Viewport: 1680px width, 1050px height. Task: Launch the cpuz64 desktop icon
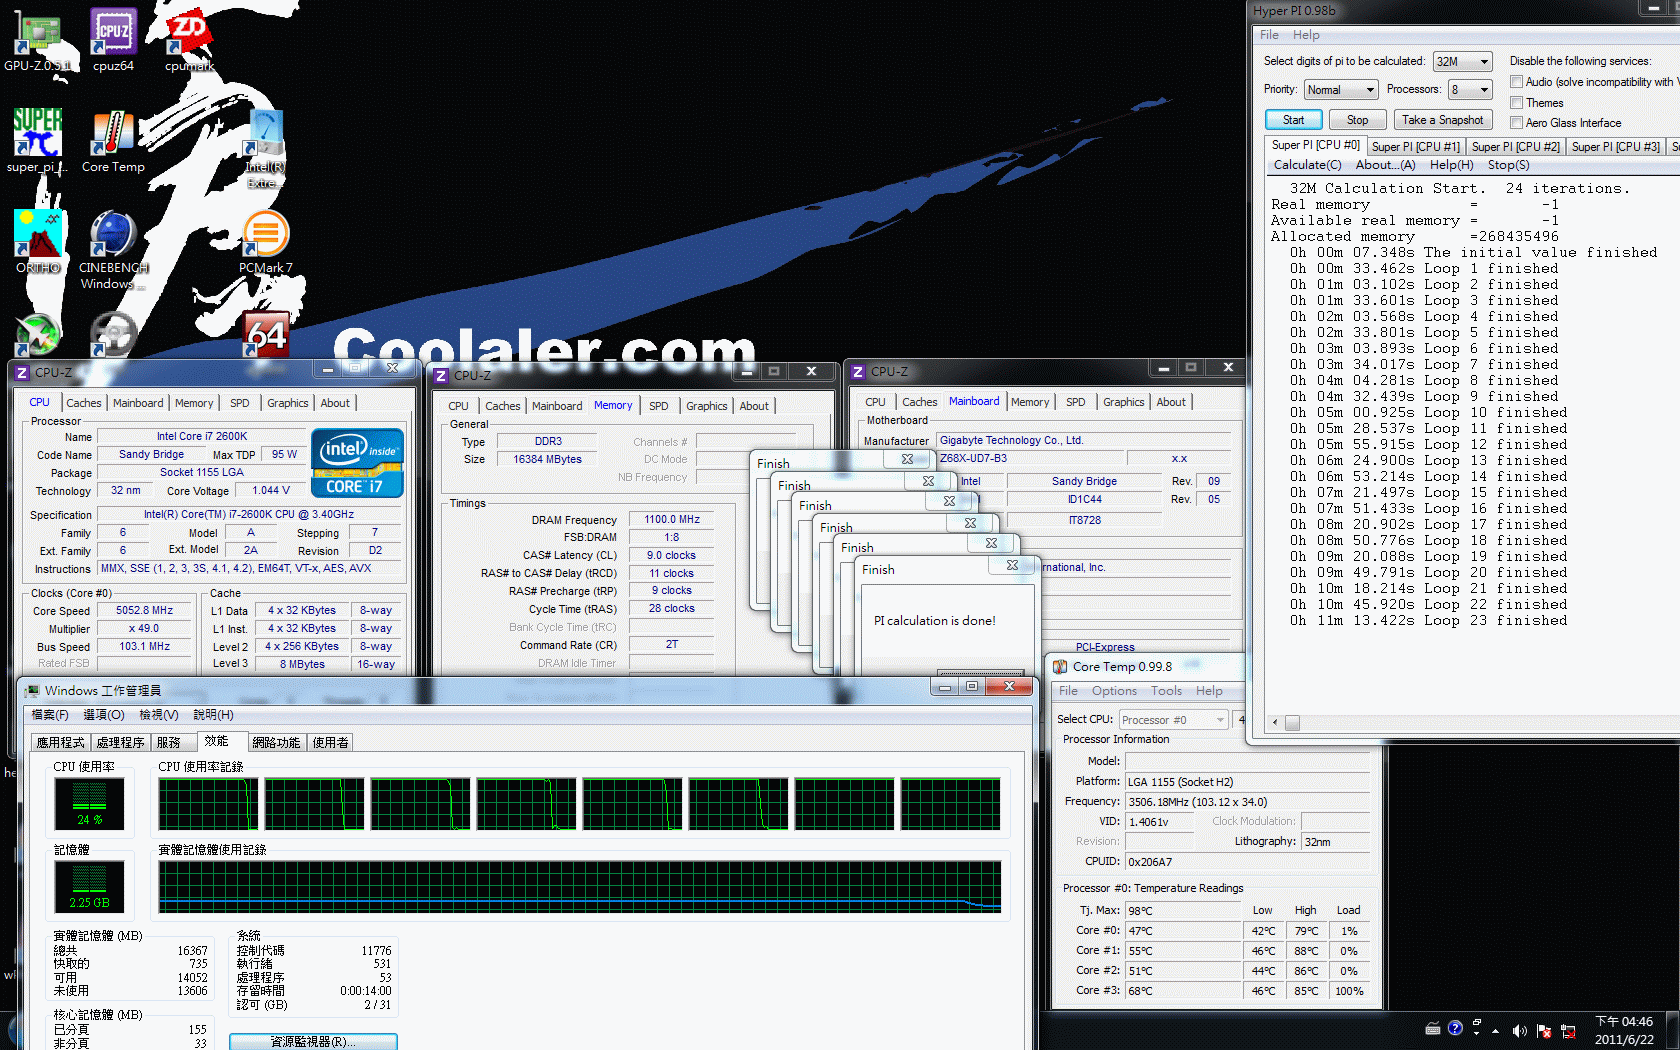[113, 40]
